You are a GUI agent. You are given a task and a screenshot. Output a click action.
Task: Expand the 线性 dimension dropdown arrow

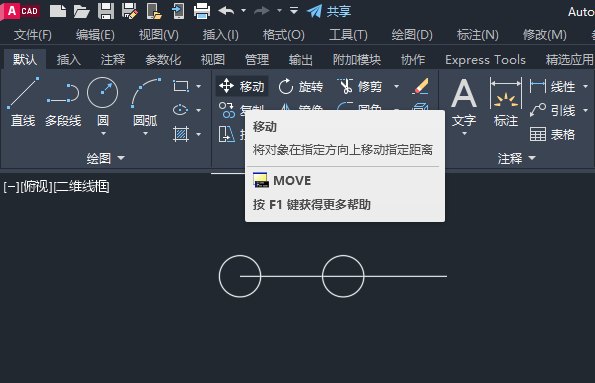[585, 87]
